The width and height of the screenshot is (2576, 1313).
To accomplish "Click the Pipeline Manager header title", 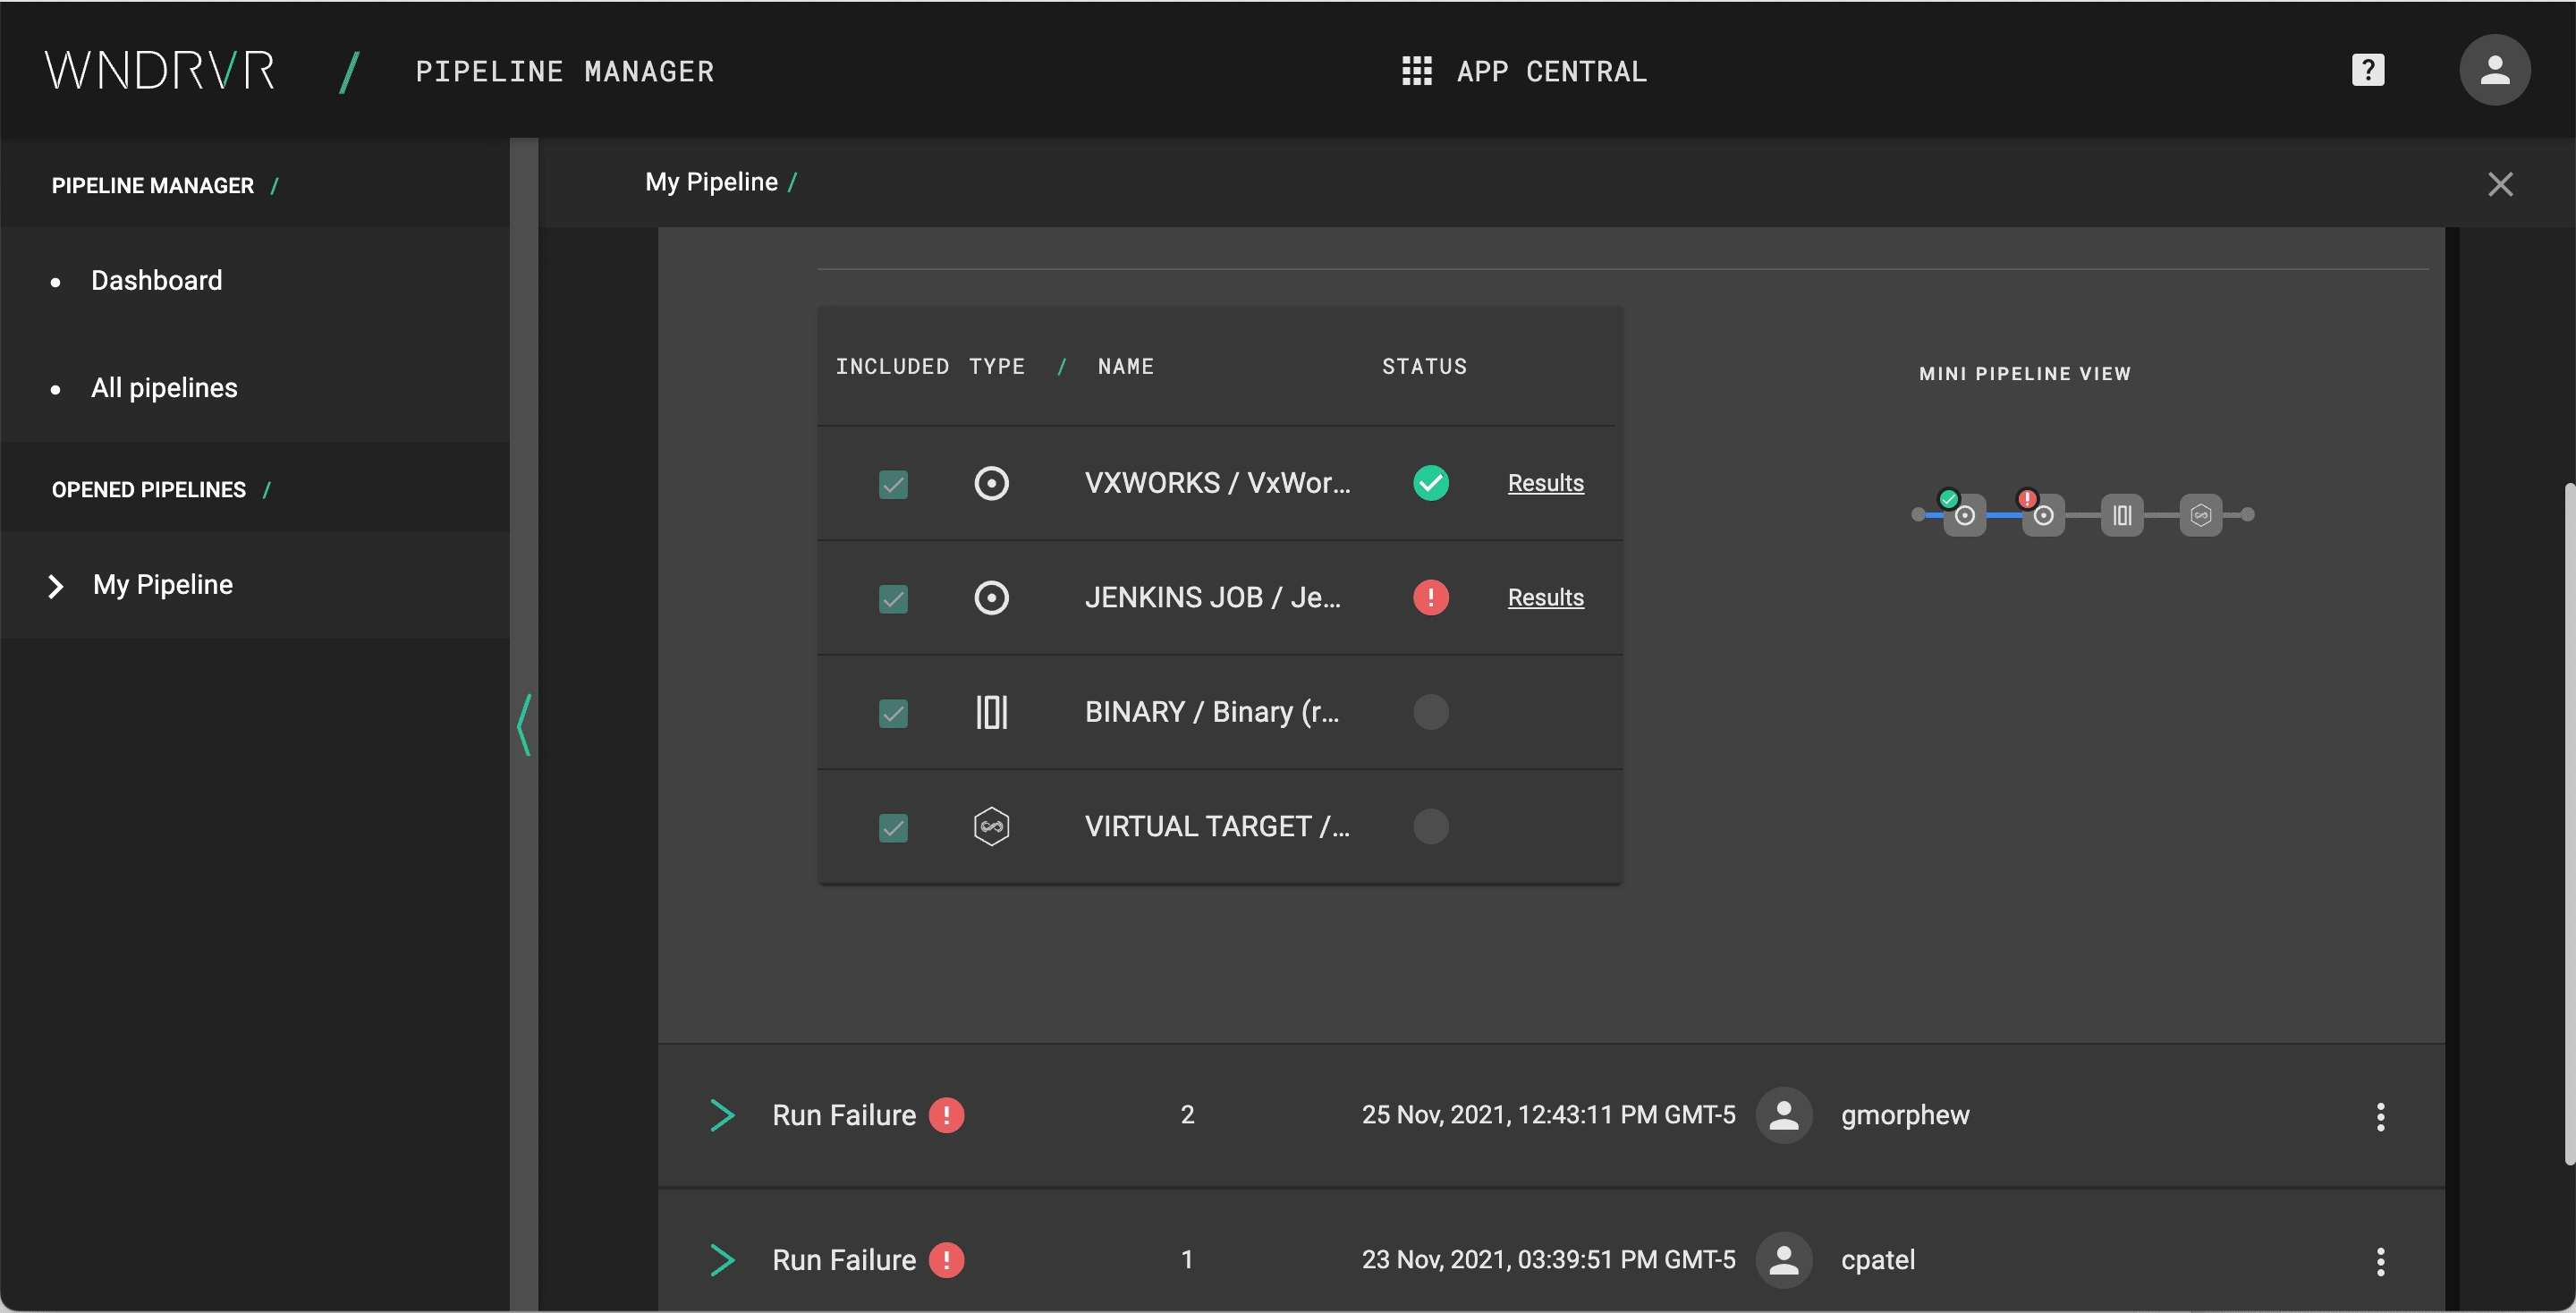I will [x=564, y=72].
